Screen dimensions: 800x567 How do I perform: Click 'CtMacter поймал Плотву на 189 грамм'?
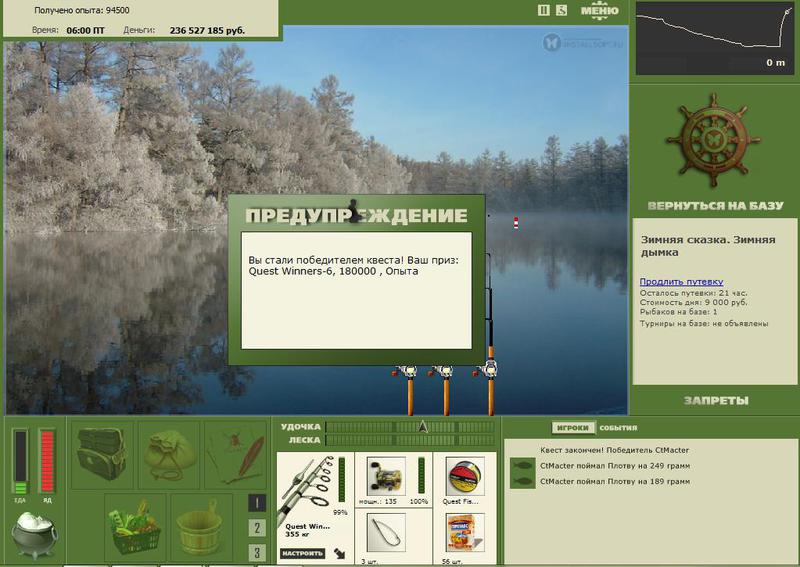tap(615, 481)
